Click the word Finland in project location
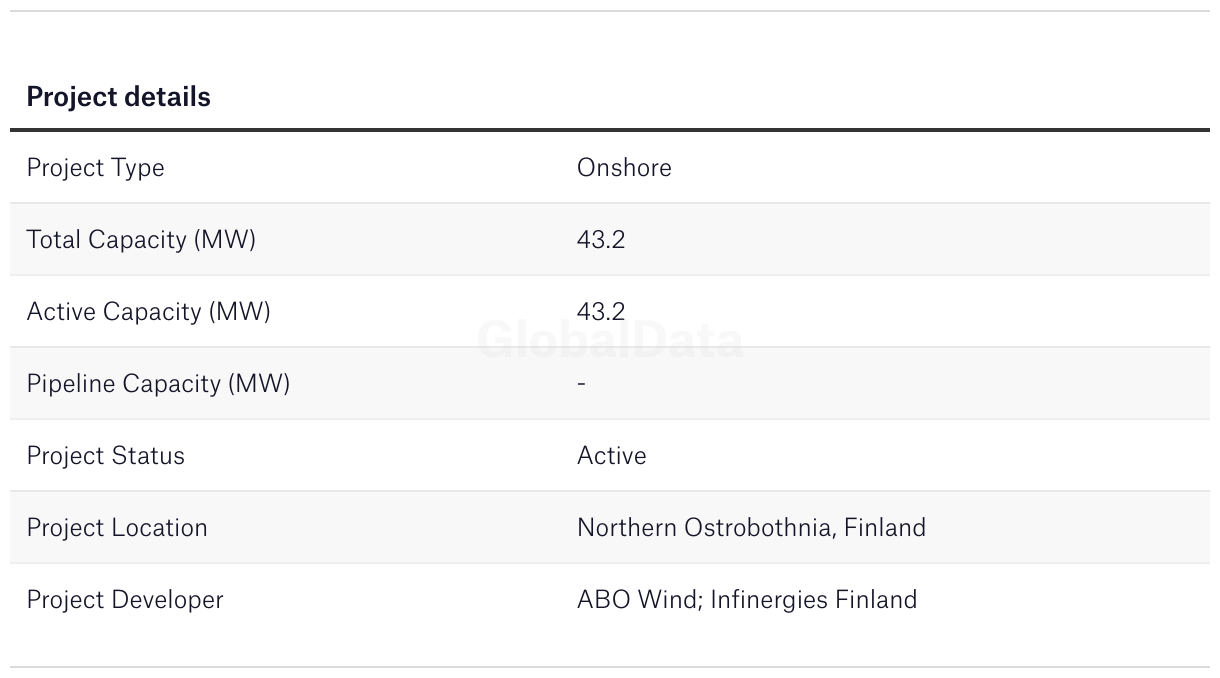Image resolution: width=1220 pixels, height=678 pixels. coord(885,528)
